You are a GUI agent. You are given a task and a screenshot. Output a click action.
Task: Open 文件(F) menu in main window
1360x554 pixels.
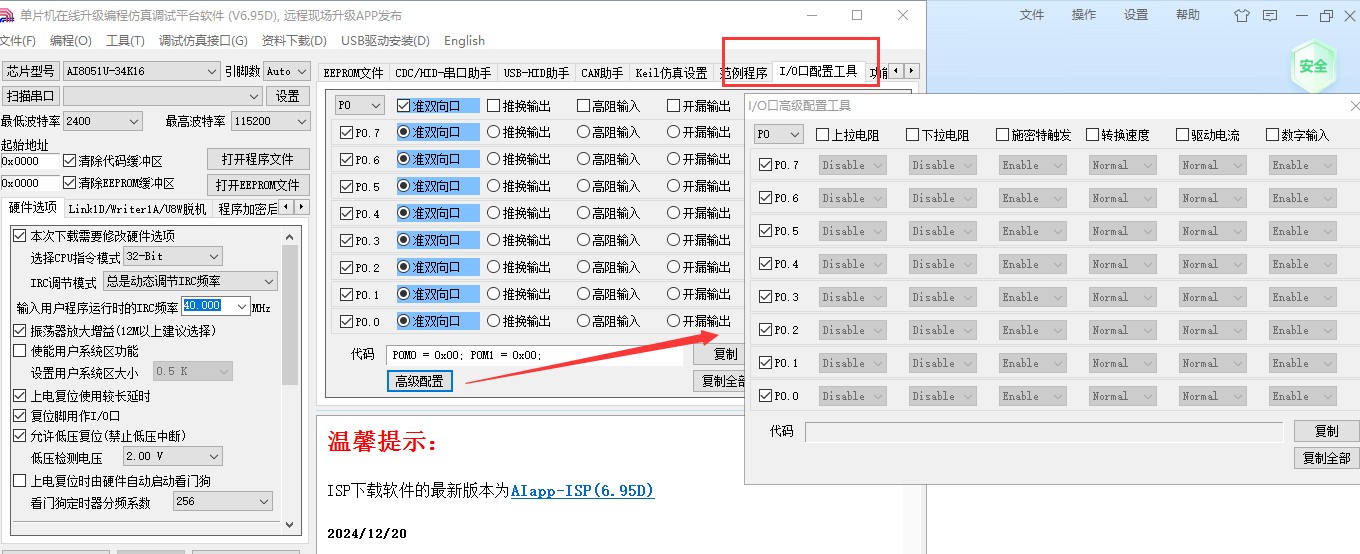(17, 41)
